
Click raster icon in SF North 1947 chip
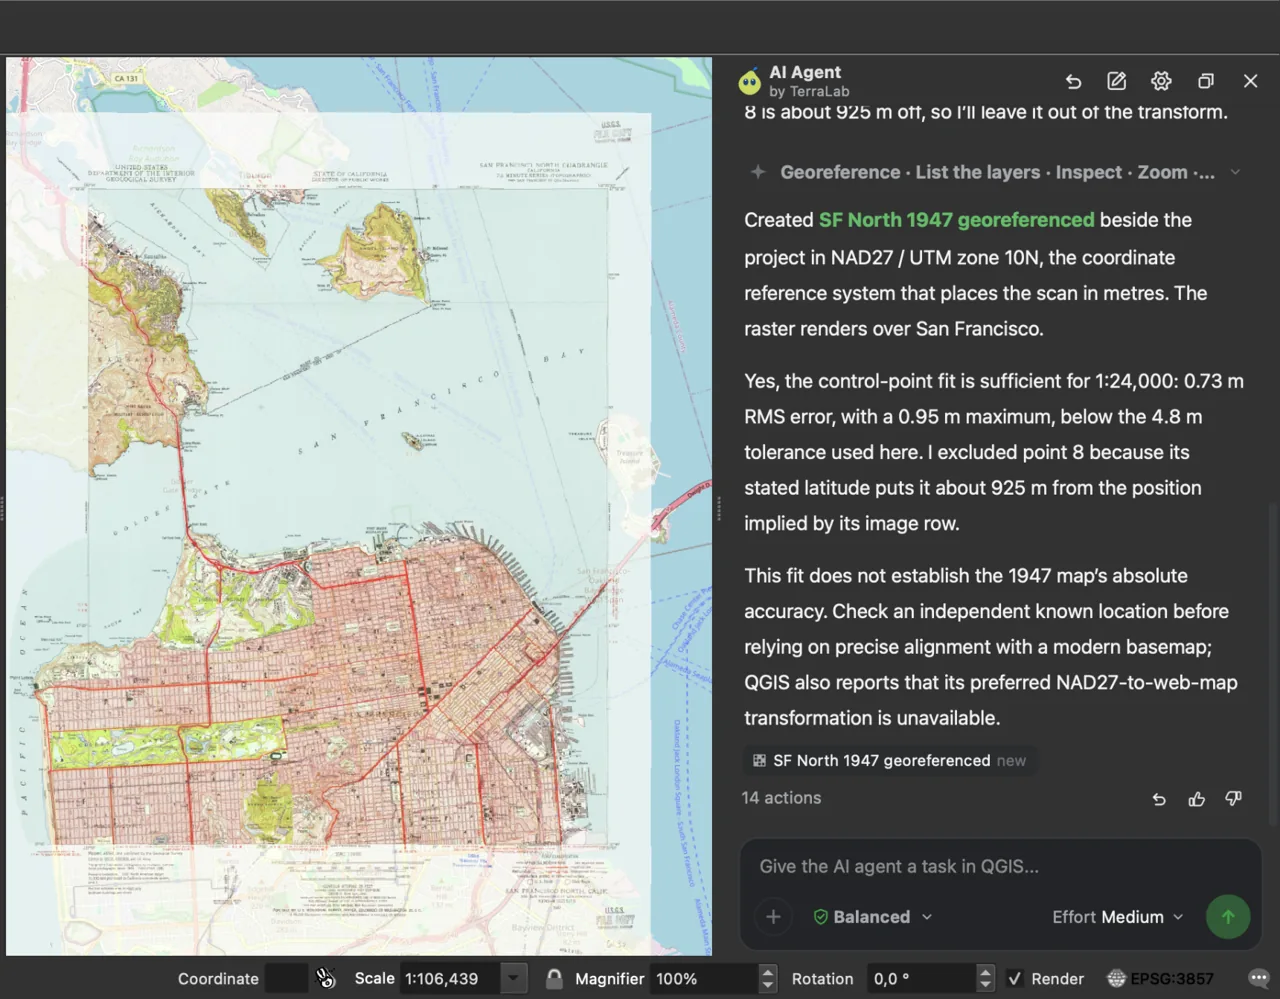click(x=759, y=761)
